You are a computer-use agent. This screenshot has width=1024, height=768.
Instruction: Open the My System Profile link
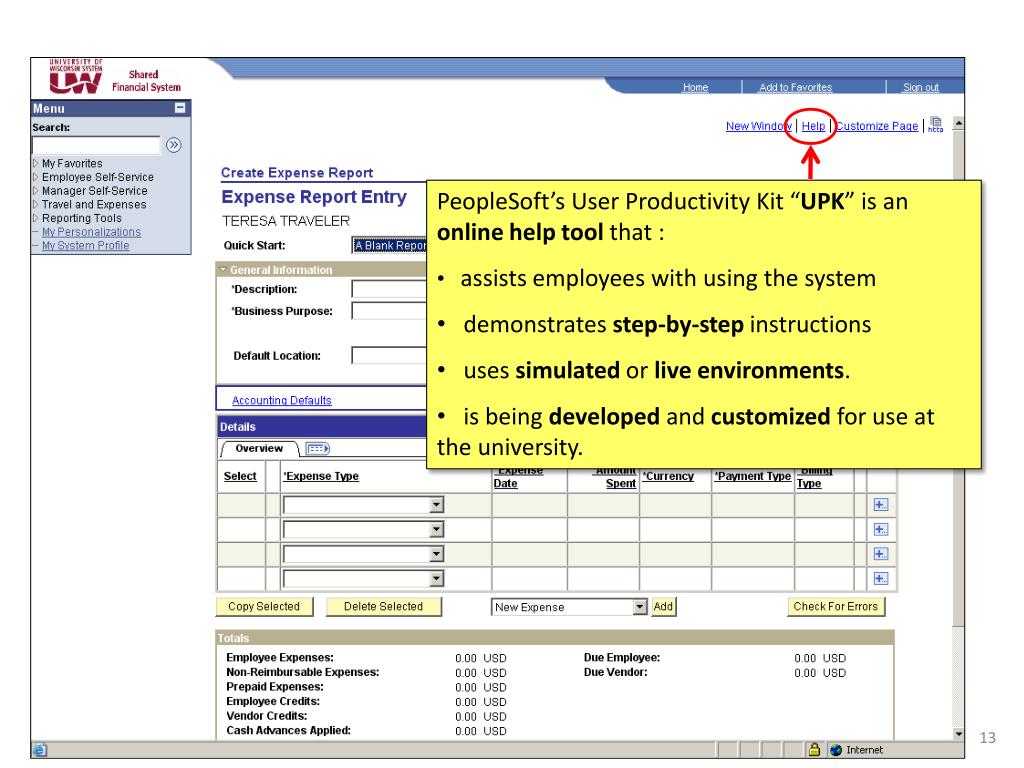pos(86,246)
